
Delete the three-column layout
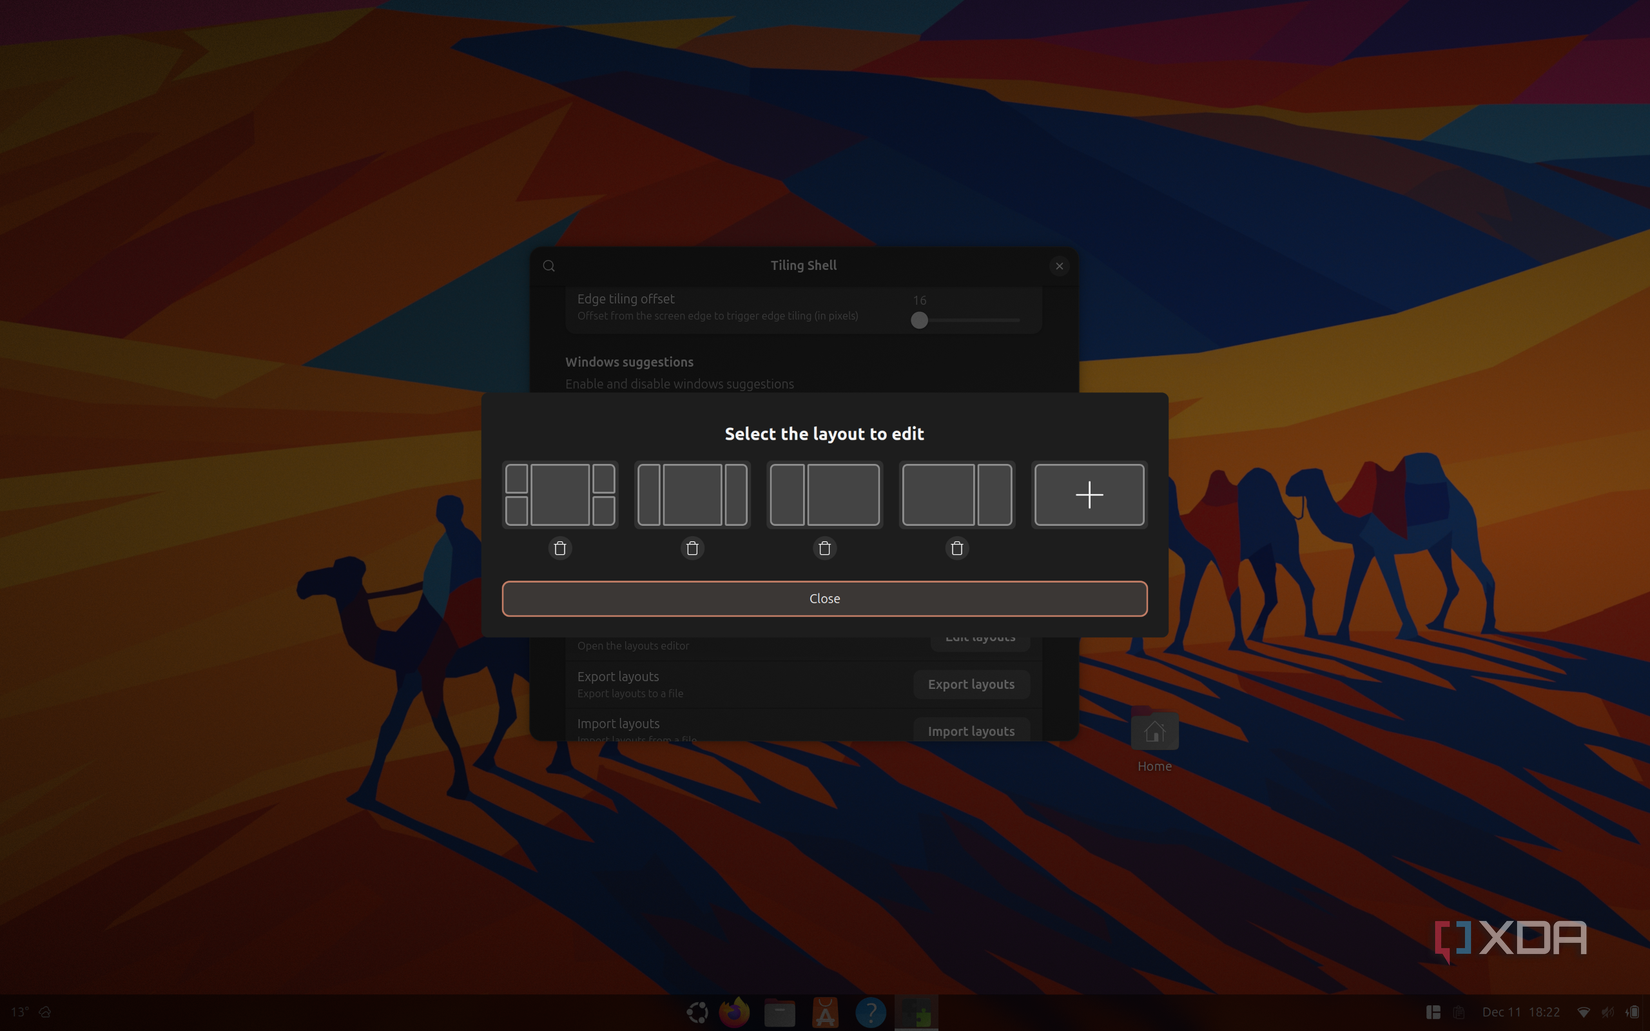[692, 548]
